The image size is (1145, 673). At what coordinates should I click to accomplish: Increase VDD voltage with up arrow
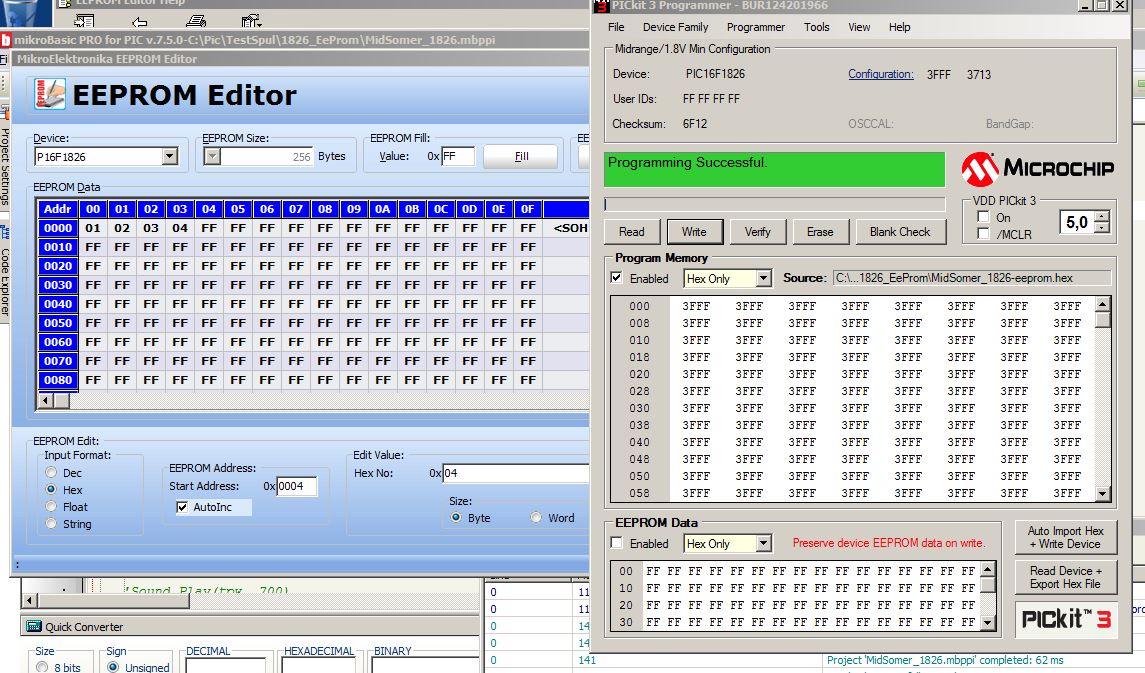[x=1103, y=216]
